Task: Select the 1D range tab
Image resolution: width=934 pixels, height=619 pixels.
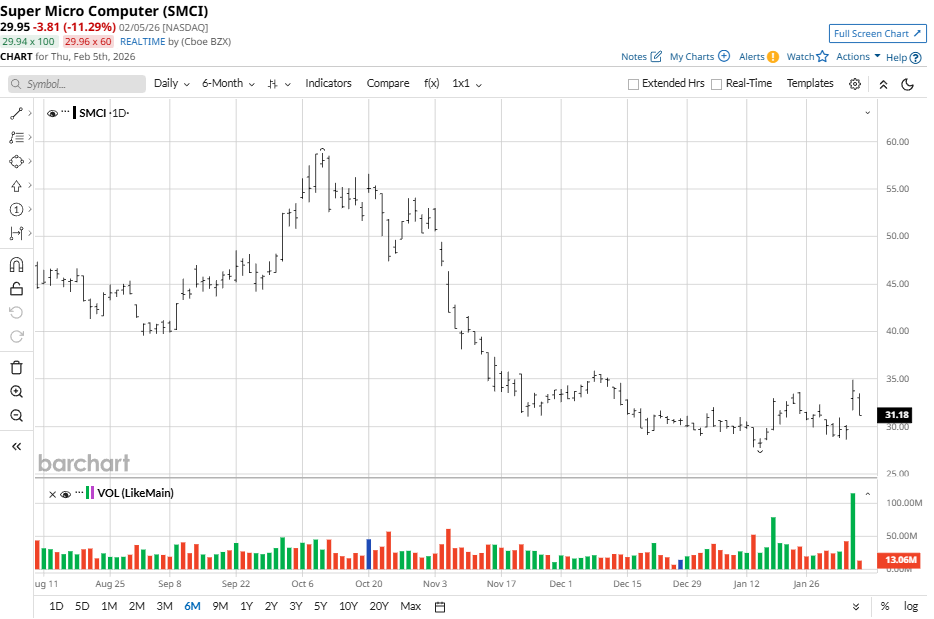Action: point(56,606)
